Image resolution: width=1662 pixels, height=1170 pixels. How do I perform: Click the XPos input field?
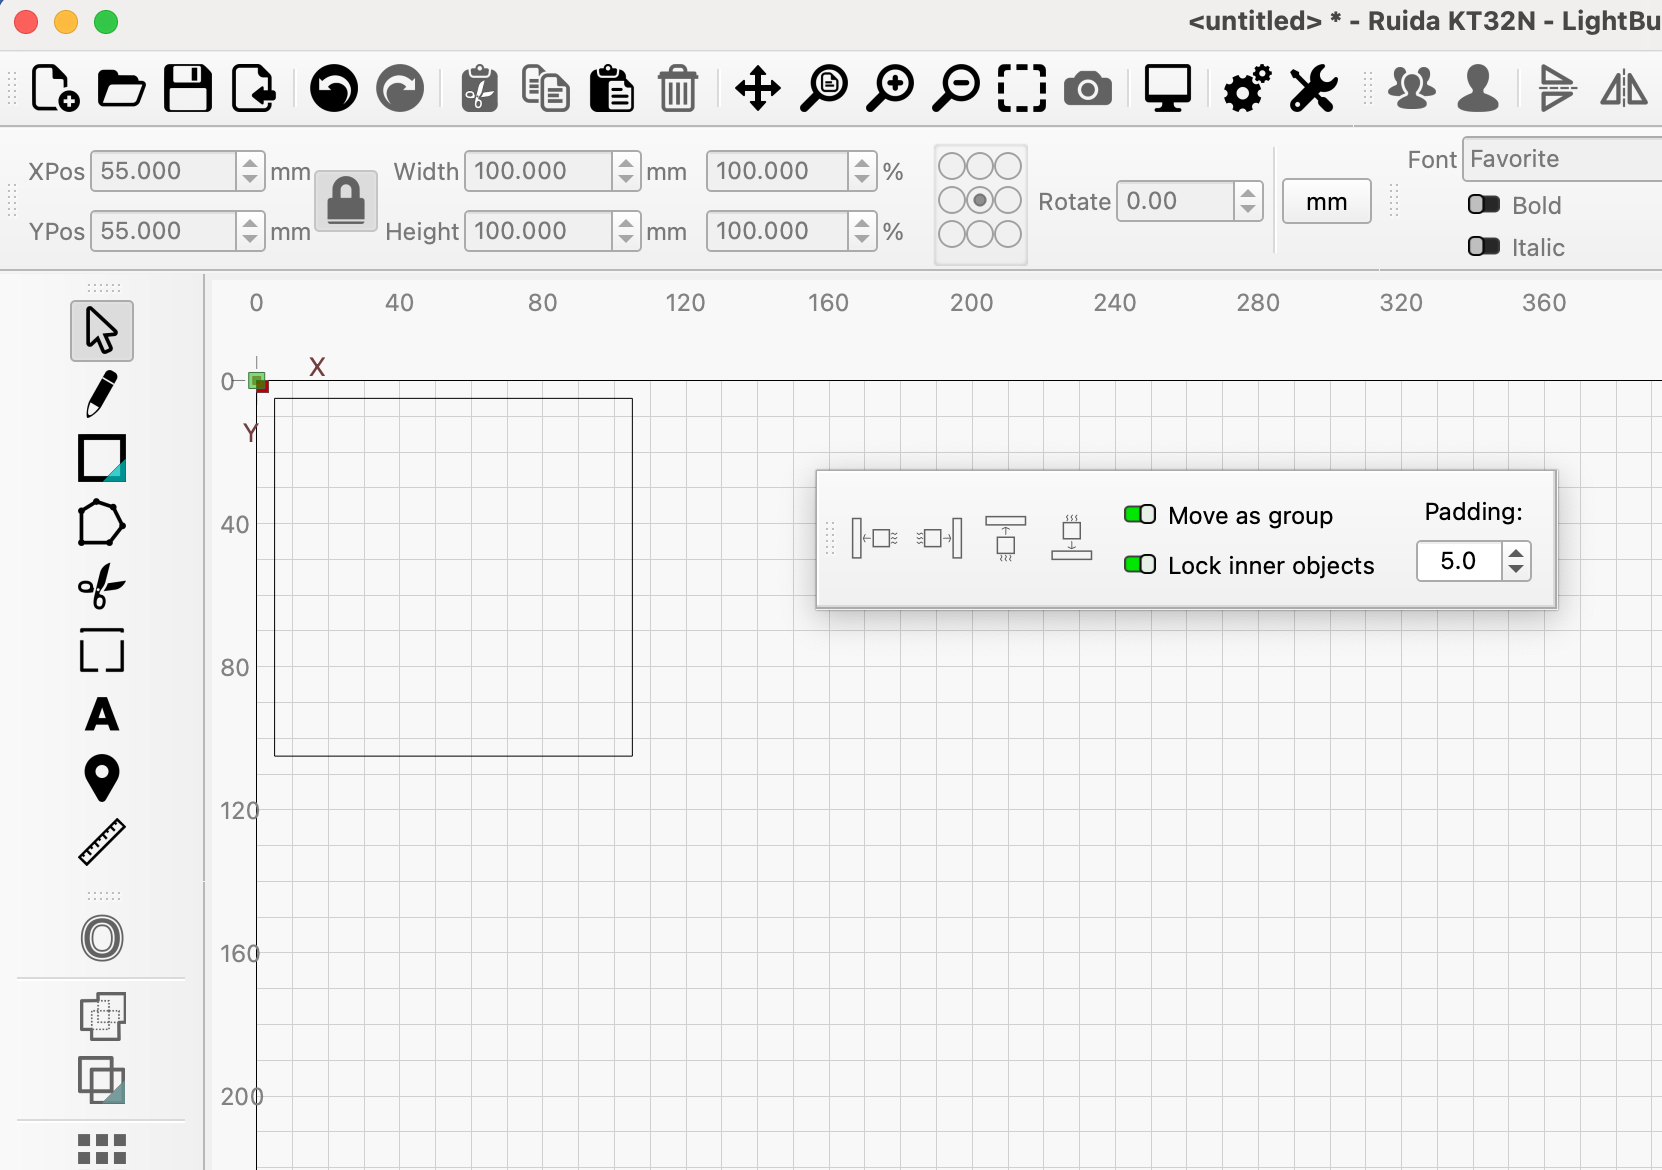coord(165,171)
